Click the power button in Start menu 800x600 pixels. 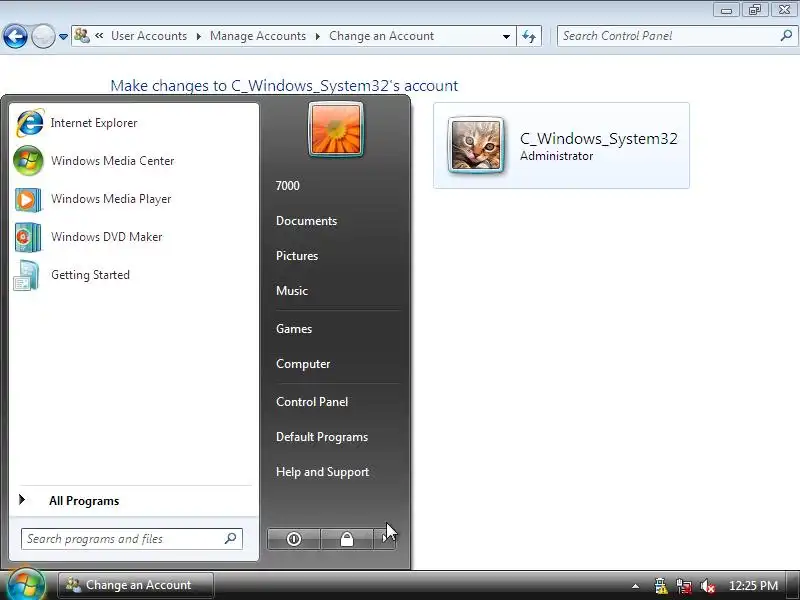(294, 539)
